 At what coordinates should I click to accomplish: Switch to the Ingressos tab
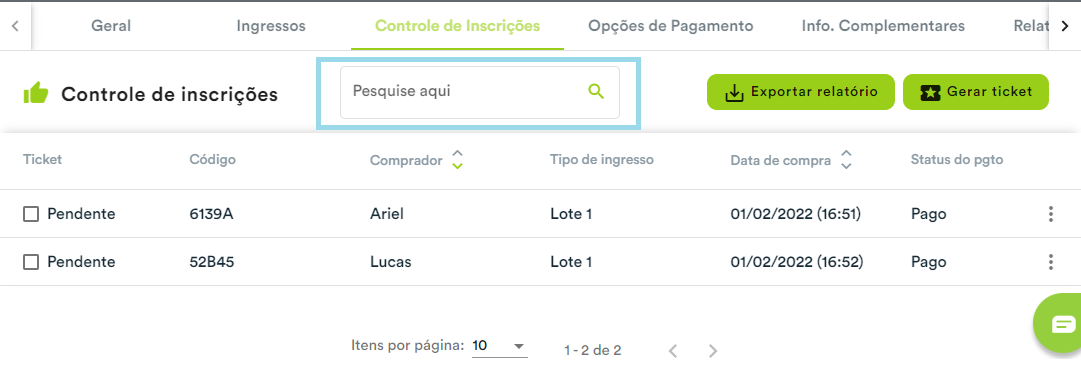coord(271,26)
